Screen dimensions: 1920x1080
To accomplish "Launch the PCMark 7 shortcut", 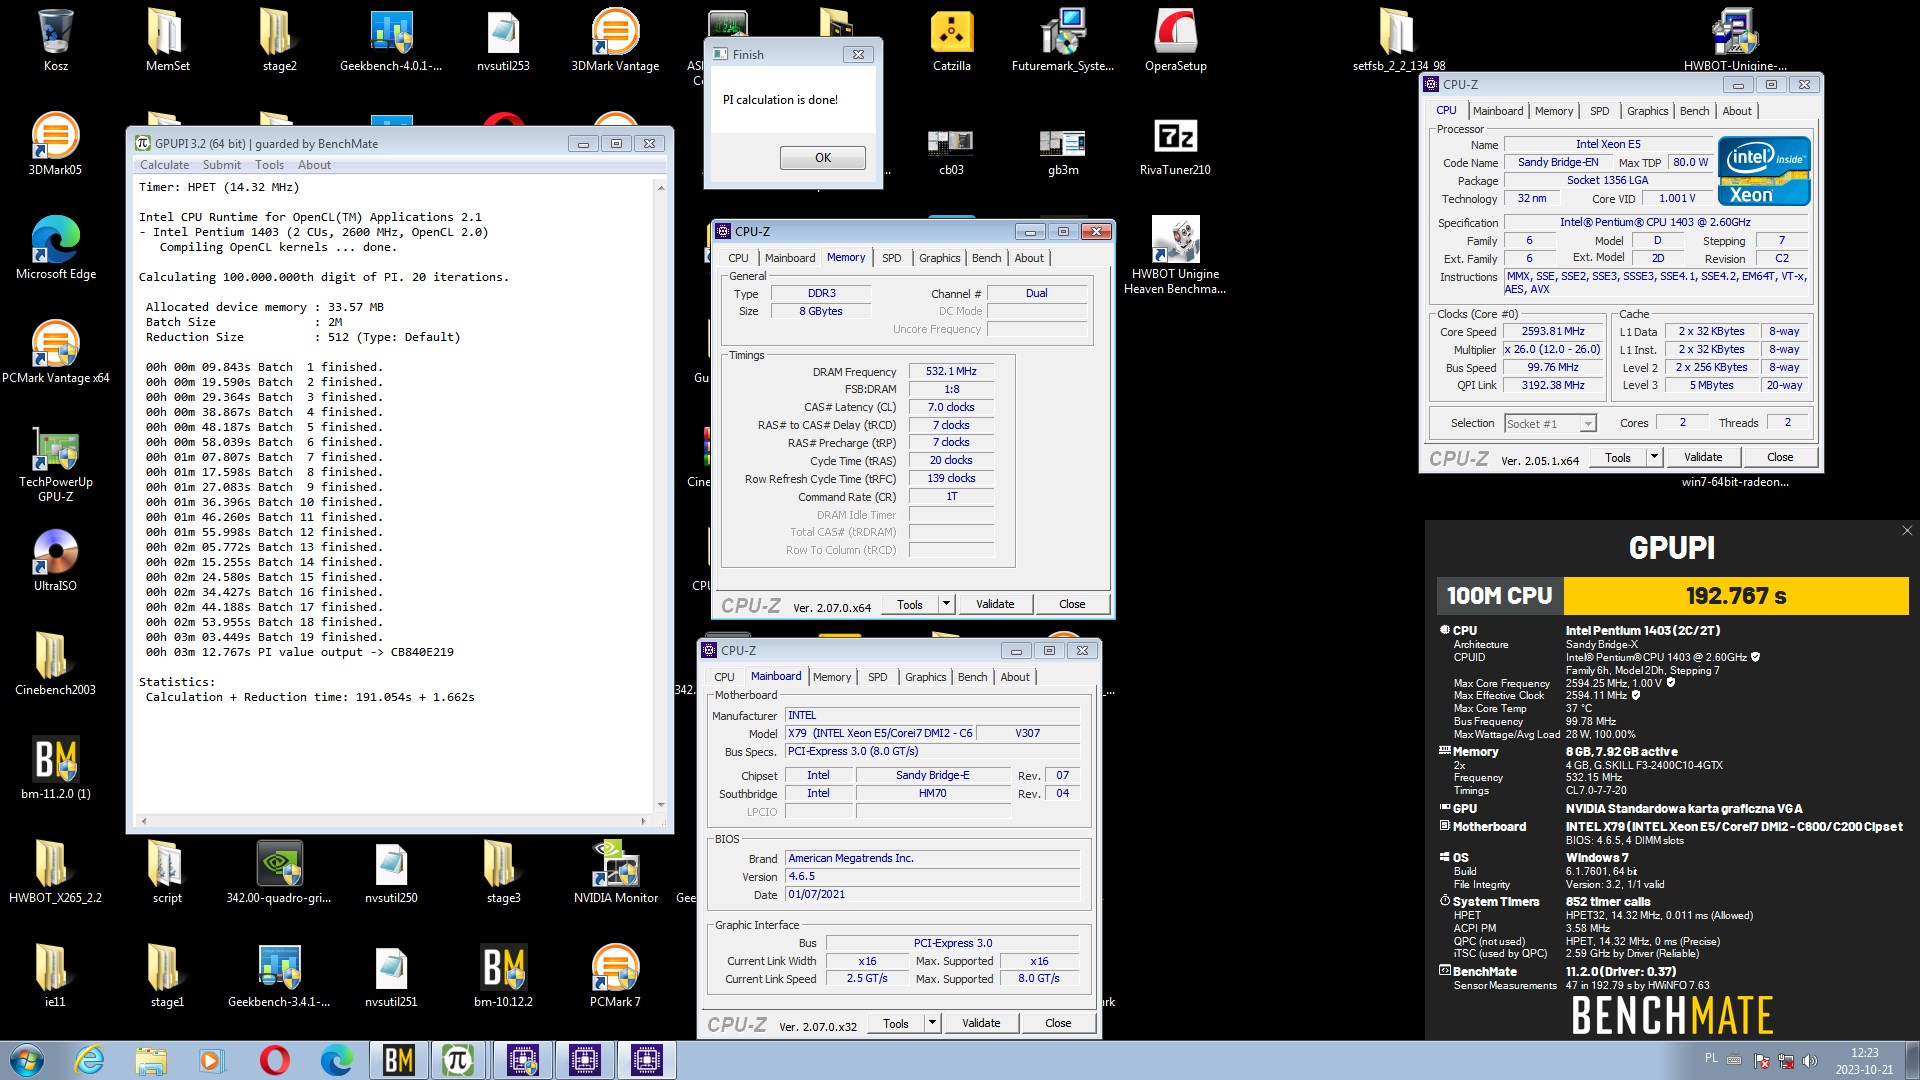I will pyautogui.click(x=615, y=976).
